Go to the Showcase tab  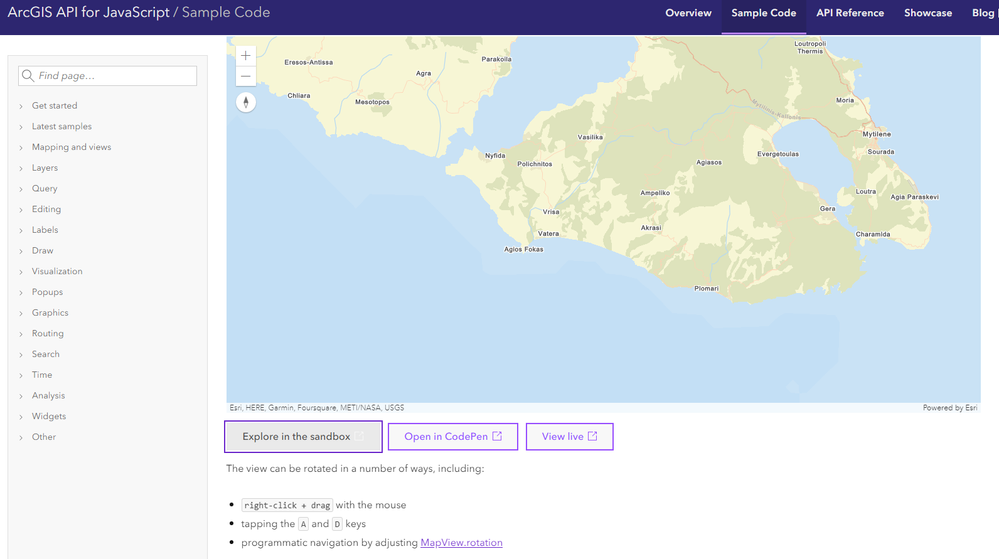coord(928,14)
